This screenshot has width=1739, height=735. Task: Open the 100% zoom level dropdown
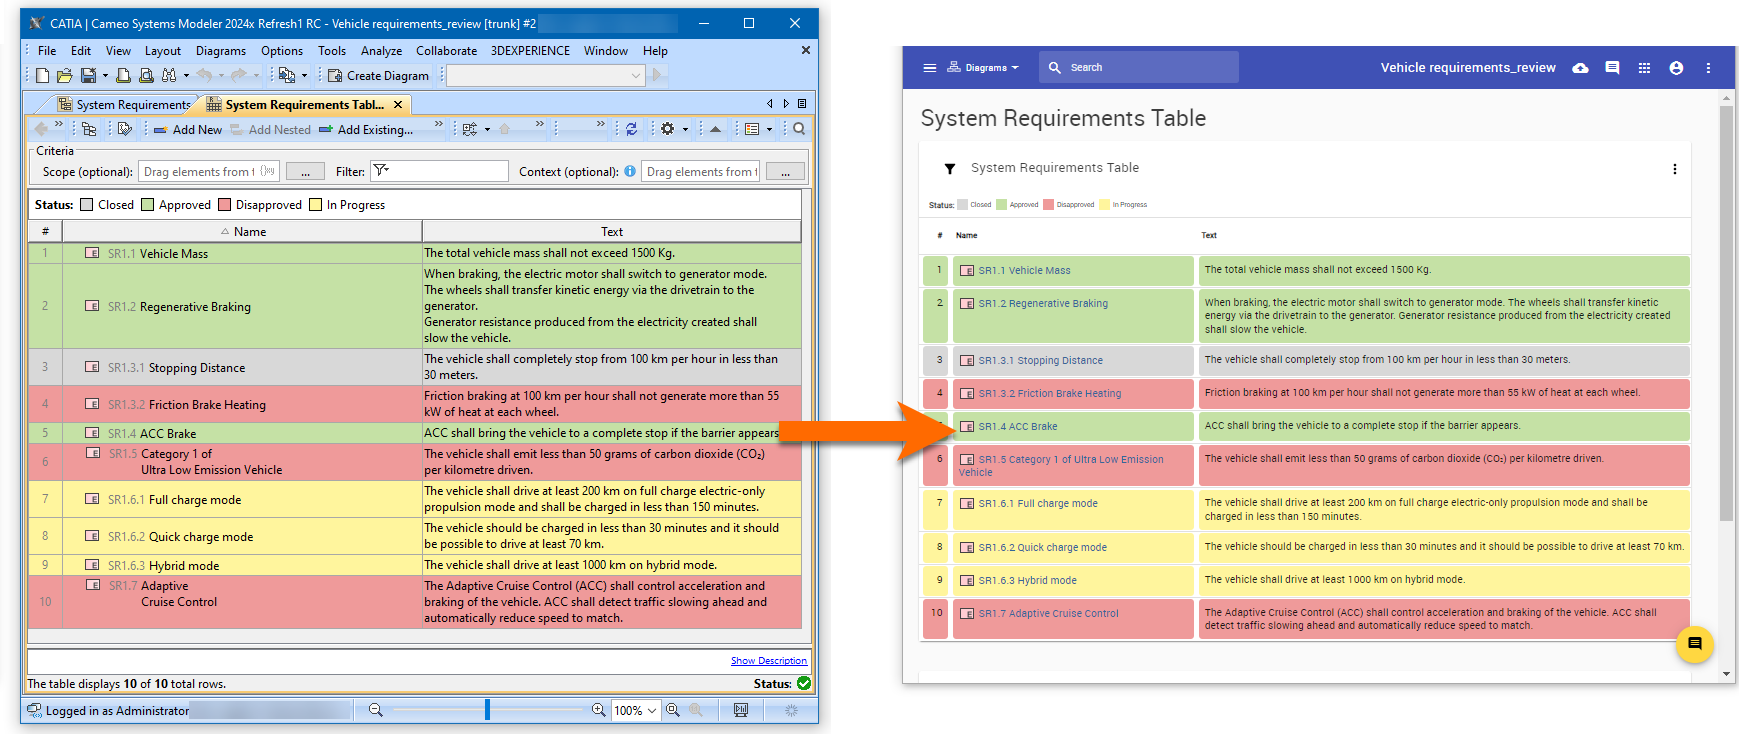pos(636,710)
